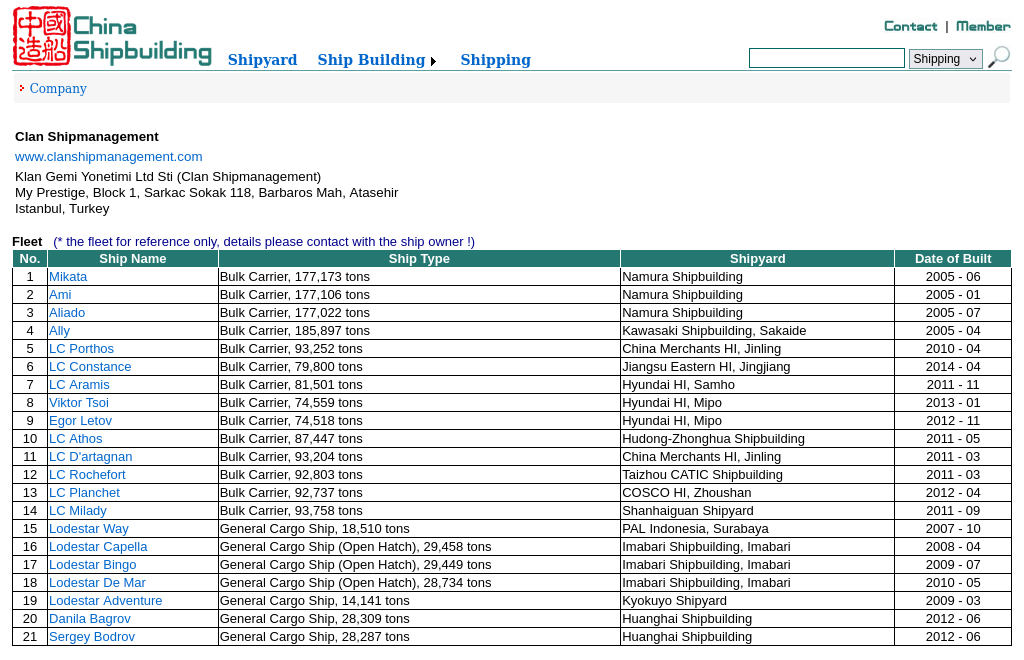Screen dimensions: 1024x660
Task: Click the China Shipbuilding logo
Action: click(x=112, y=37)
